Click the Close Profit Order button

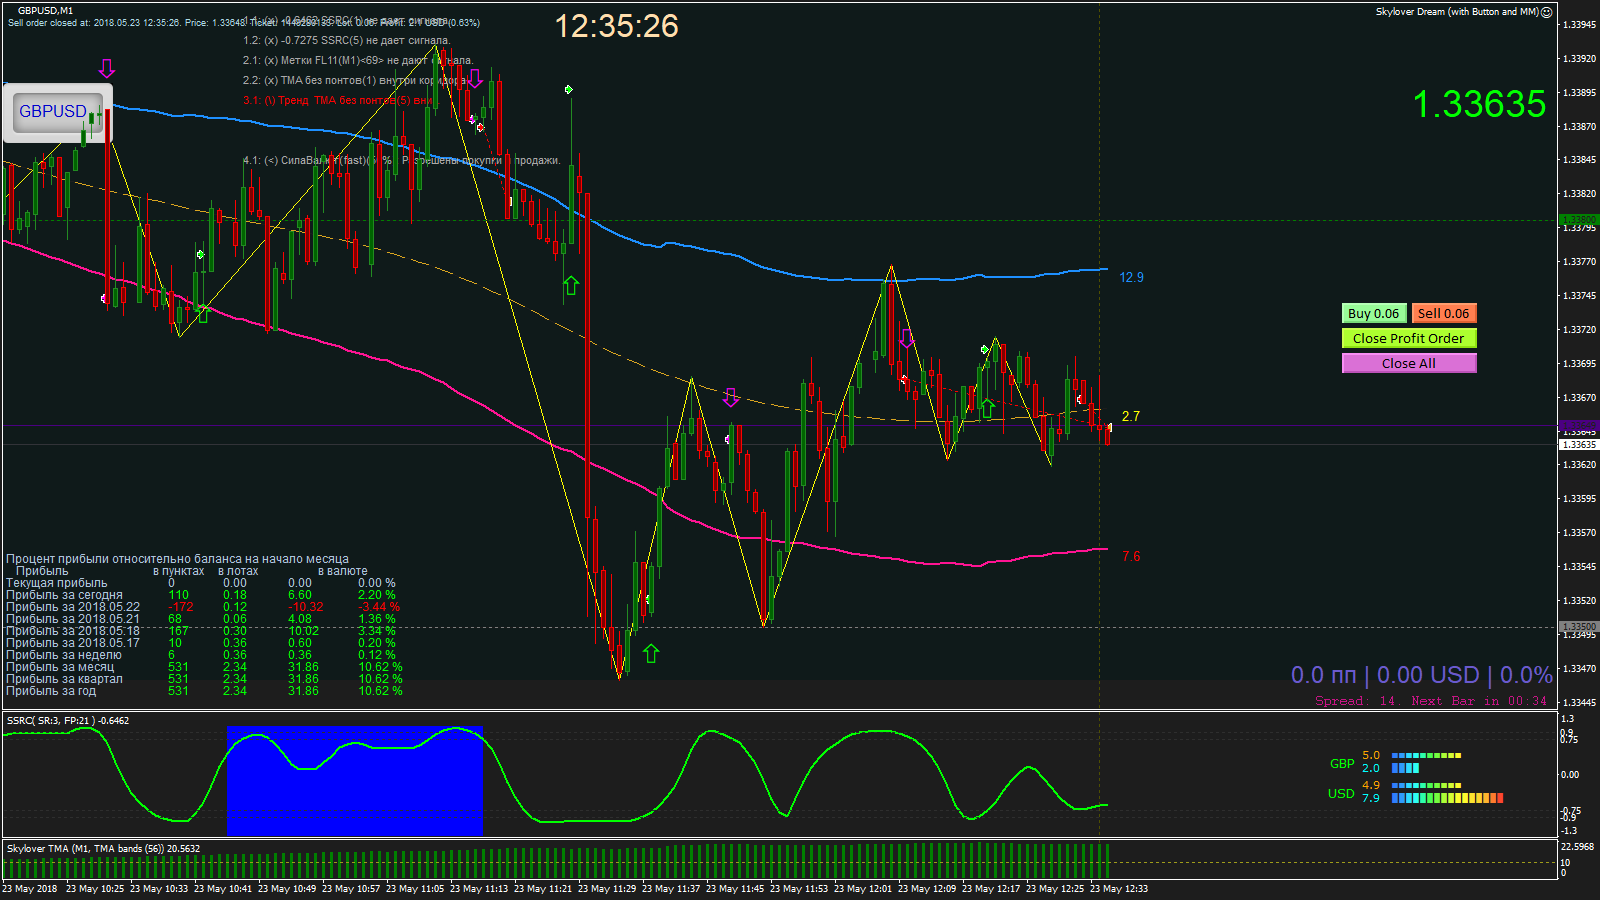(x=1409, y=338)
